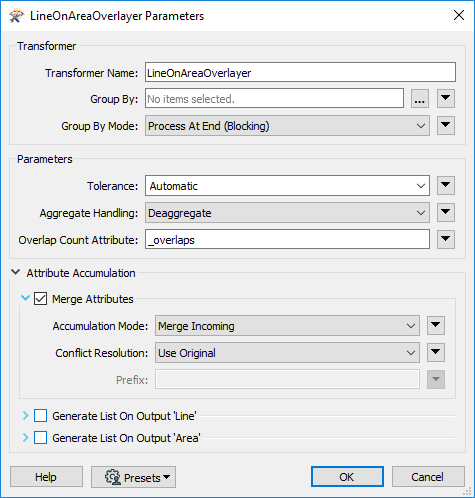Expand the Generate List On Output 'Line' section
The image size is (475, 498).
(x=25, y=416)
